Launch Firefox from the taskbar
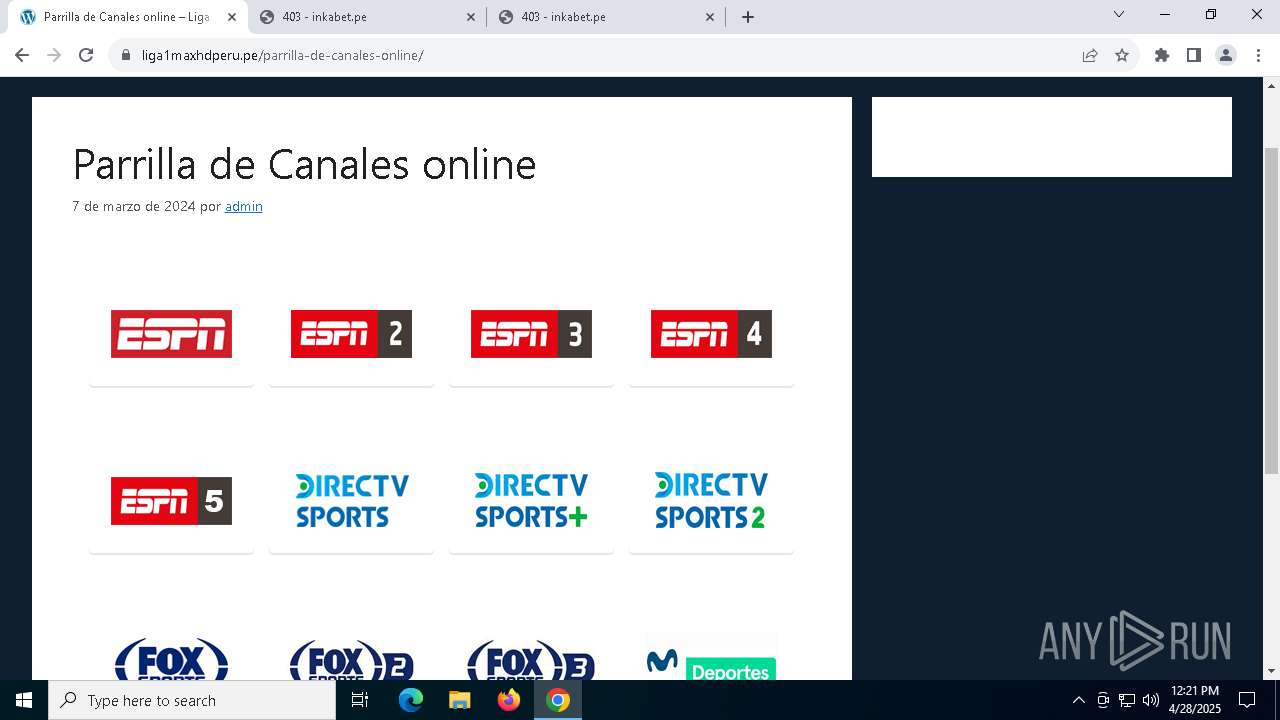Image resolution: width=1280 pixels, height=720 pixels. 509,700
